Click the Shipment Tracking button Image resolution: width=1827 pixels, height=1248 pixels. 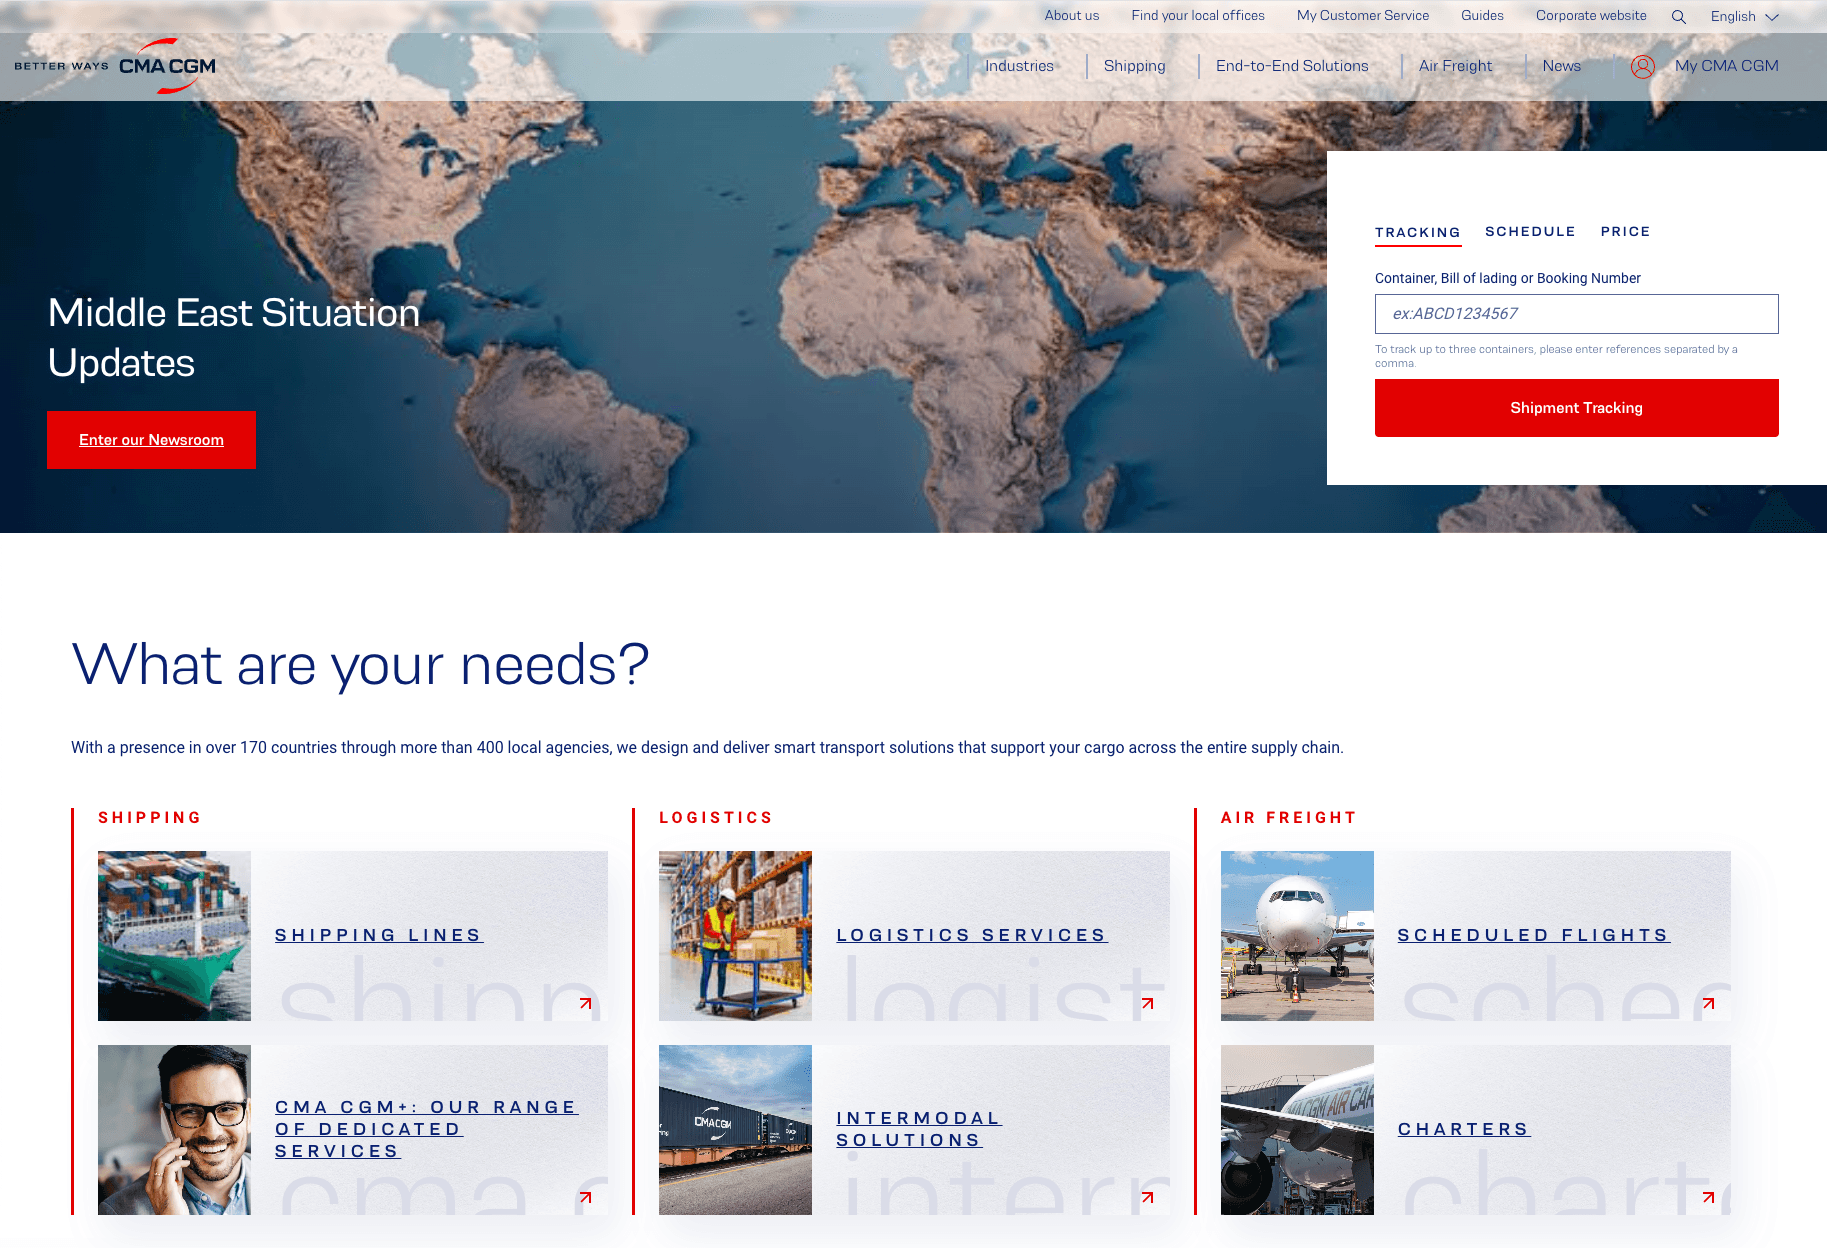pos(1576,408)
